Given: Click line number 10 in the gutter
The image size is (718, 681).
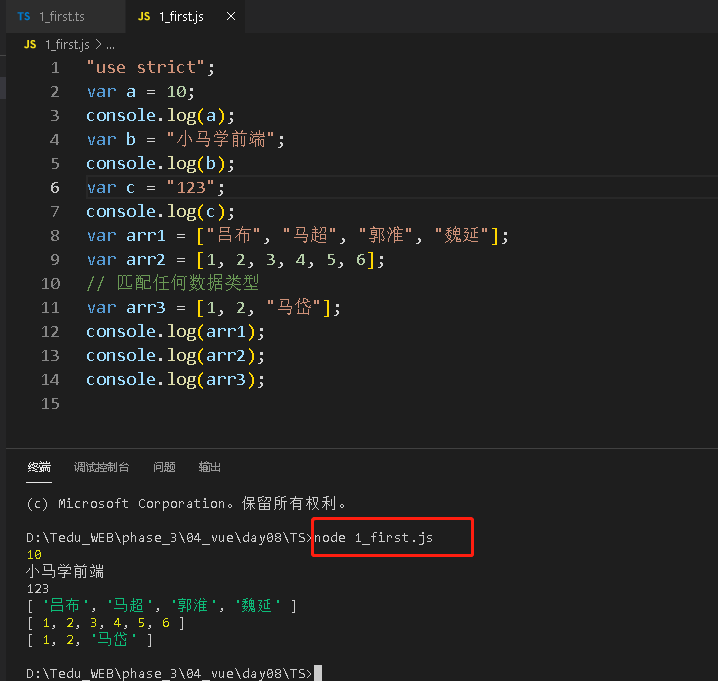Looking at the screenshot, I should (x=50, y=284).
